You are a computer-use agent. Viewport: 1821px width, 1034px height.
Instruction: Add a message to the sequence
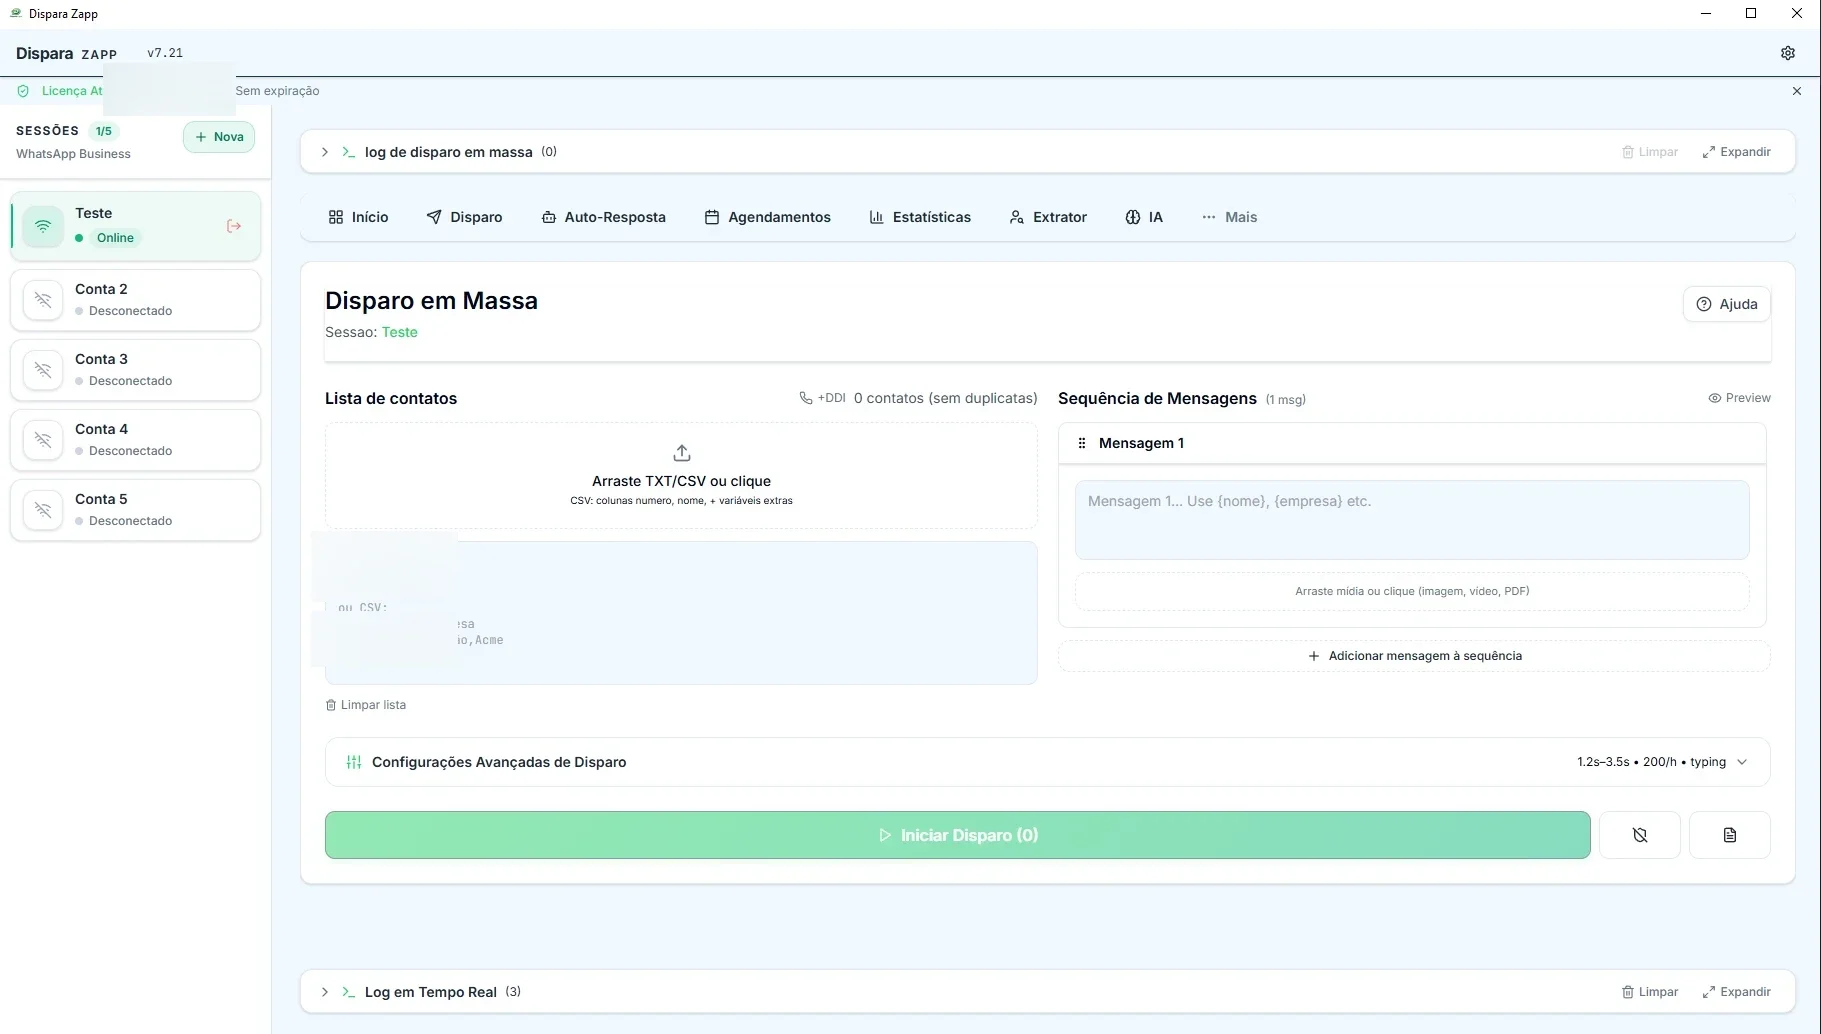[x=1414, y=656]
